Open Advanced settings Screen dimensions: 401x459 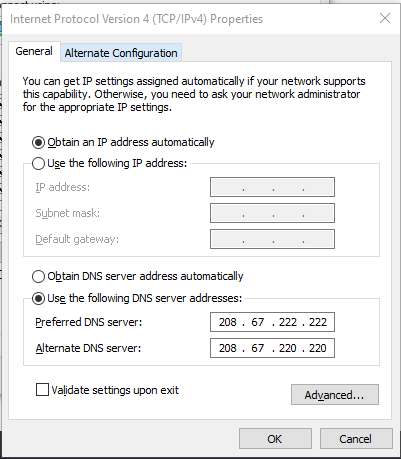335,395
